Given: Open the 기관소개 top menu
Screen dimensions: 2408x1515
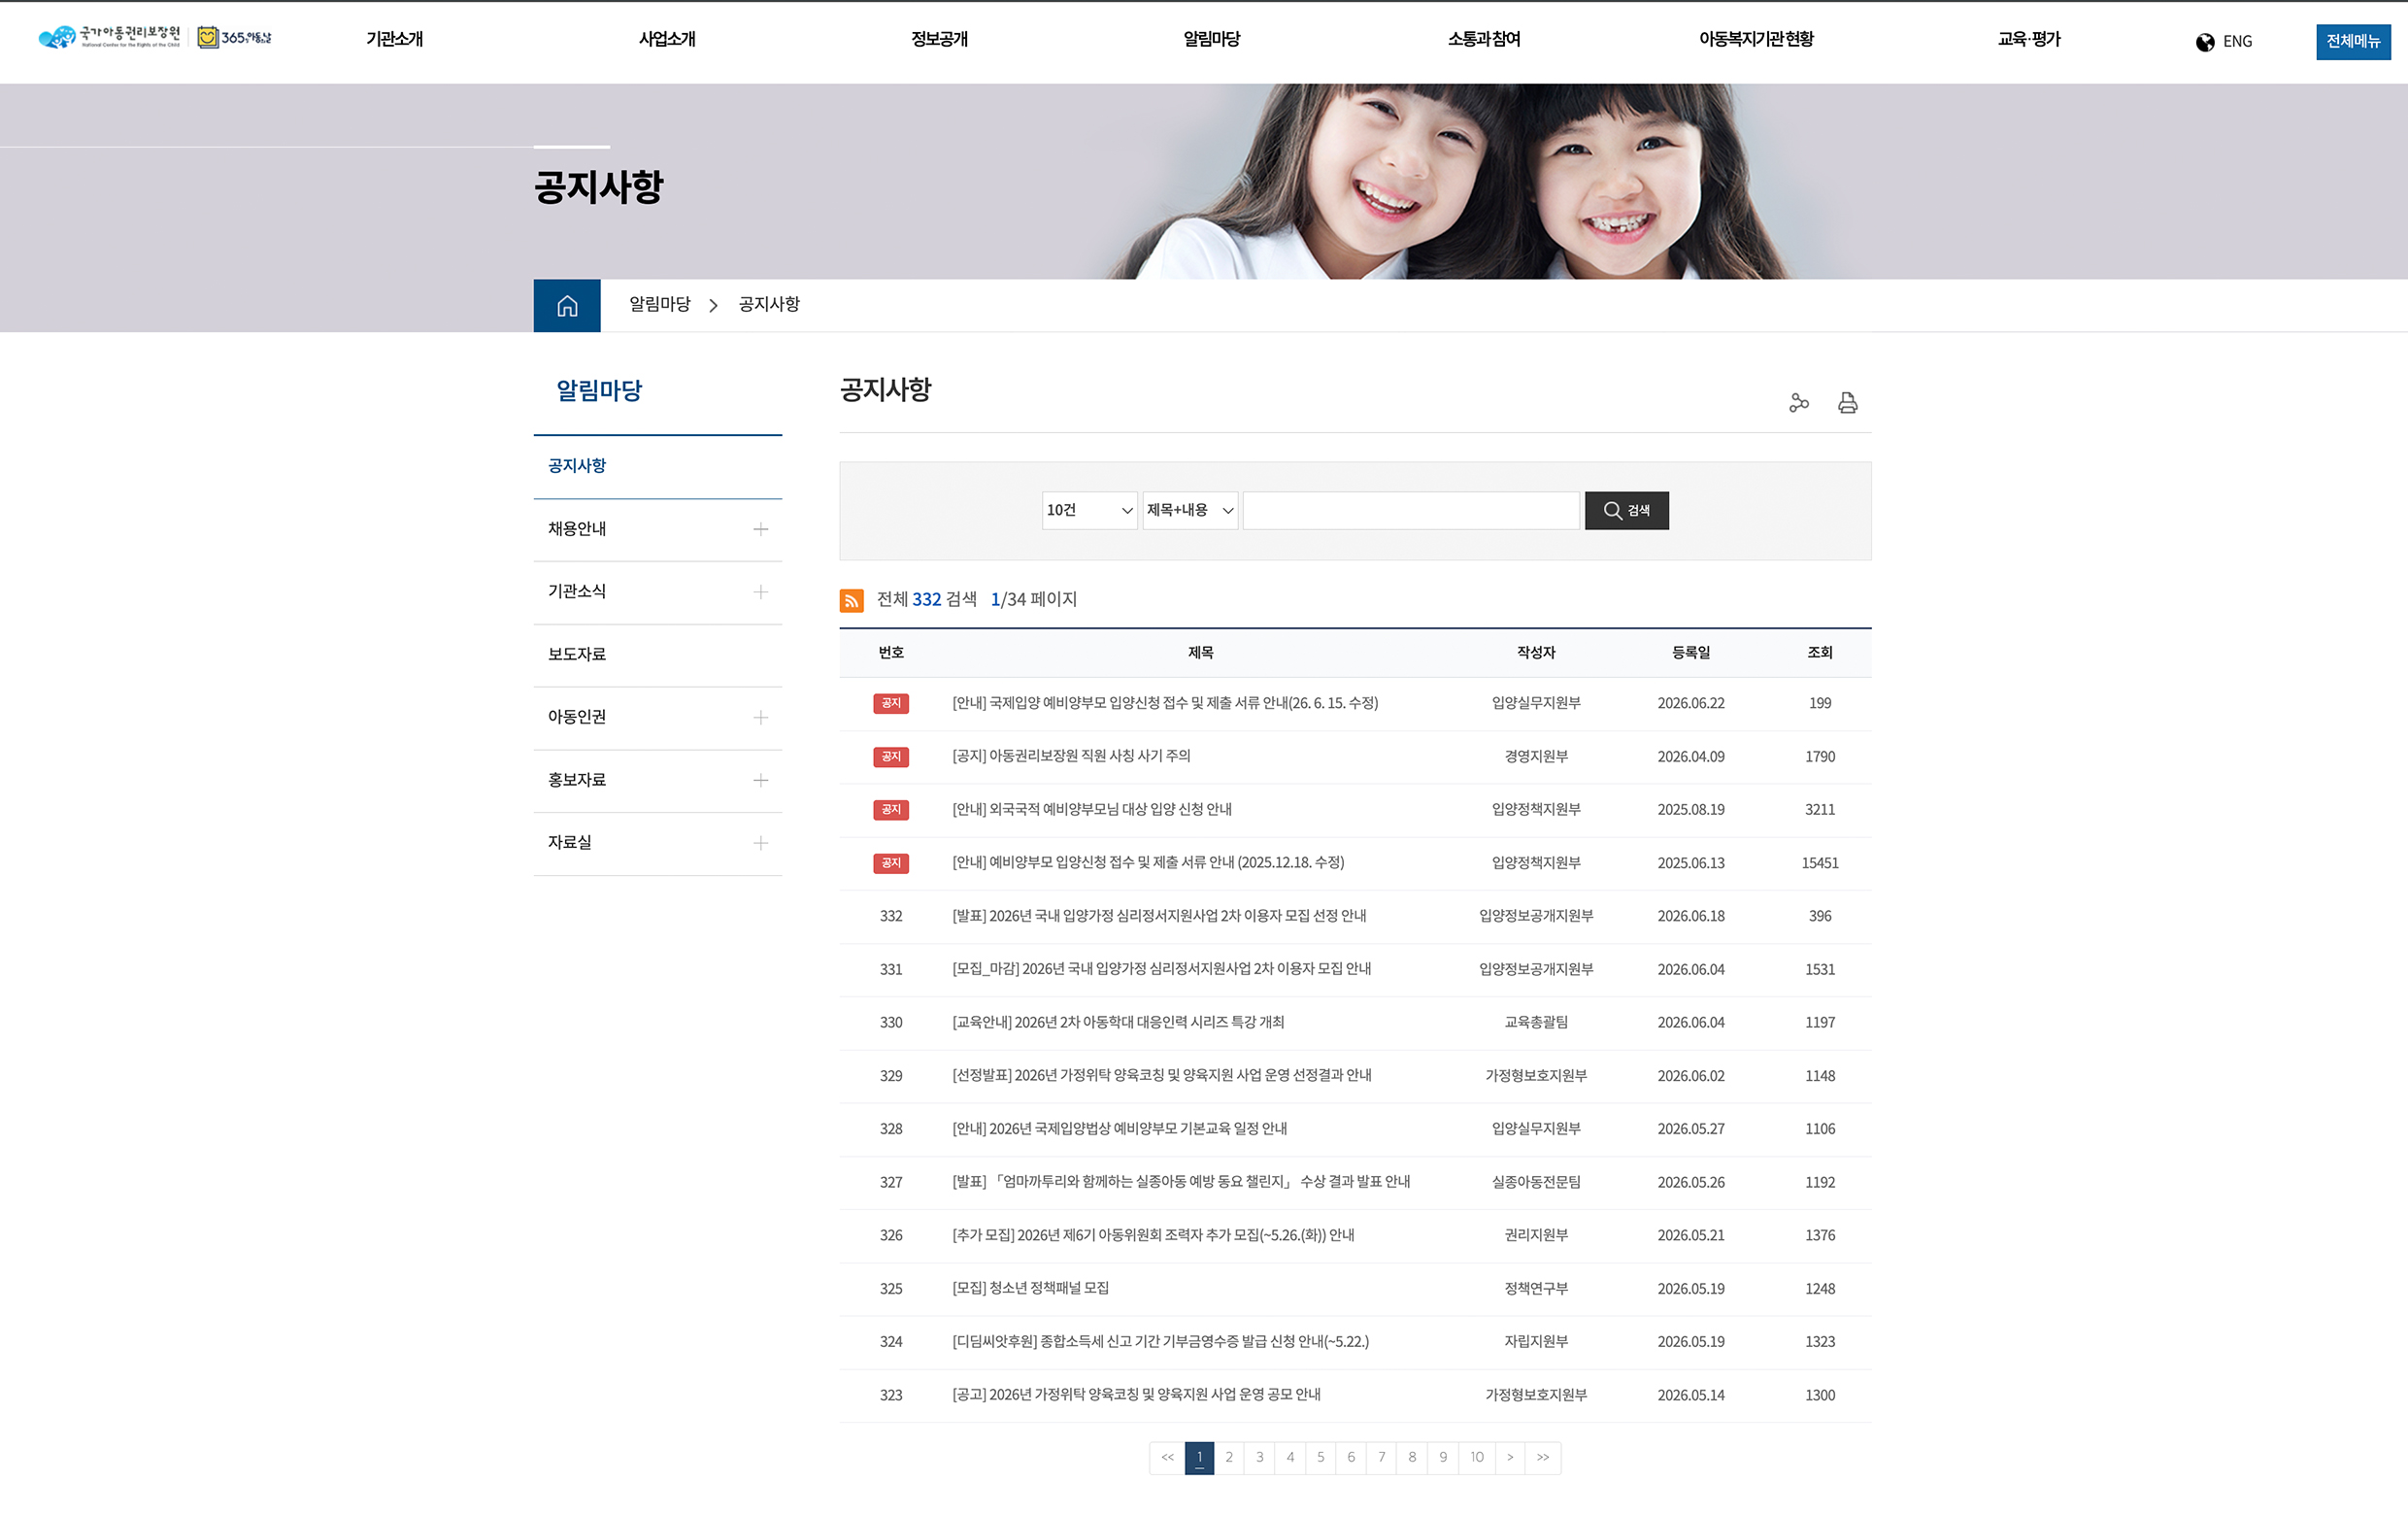Looking at the screenshot, I should click(x=394, y=39).
